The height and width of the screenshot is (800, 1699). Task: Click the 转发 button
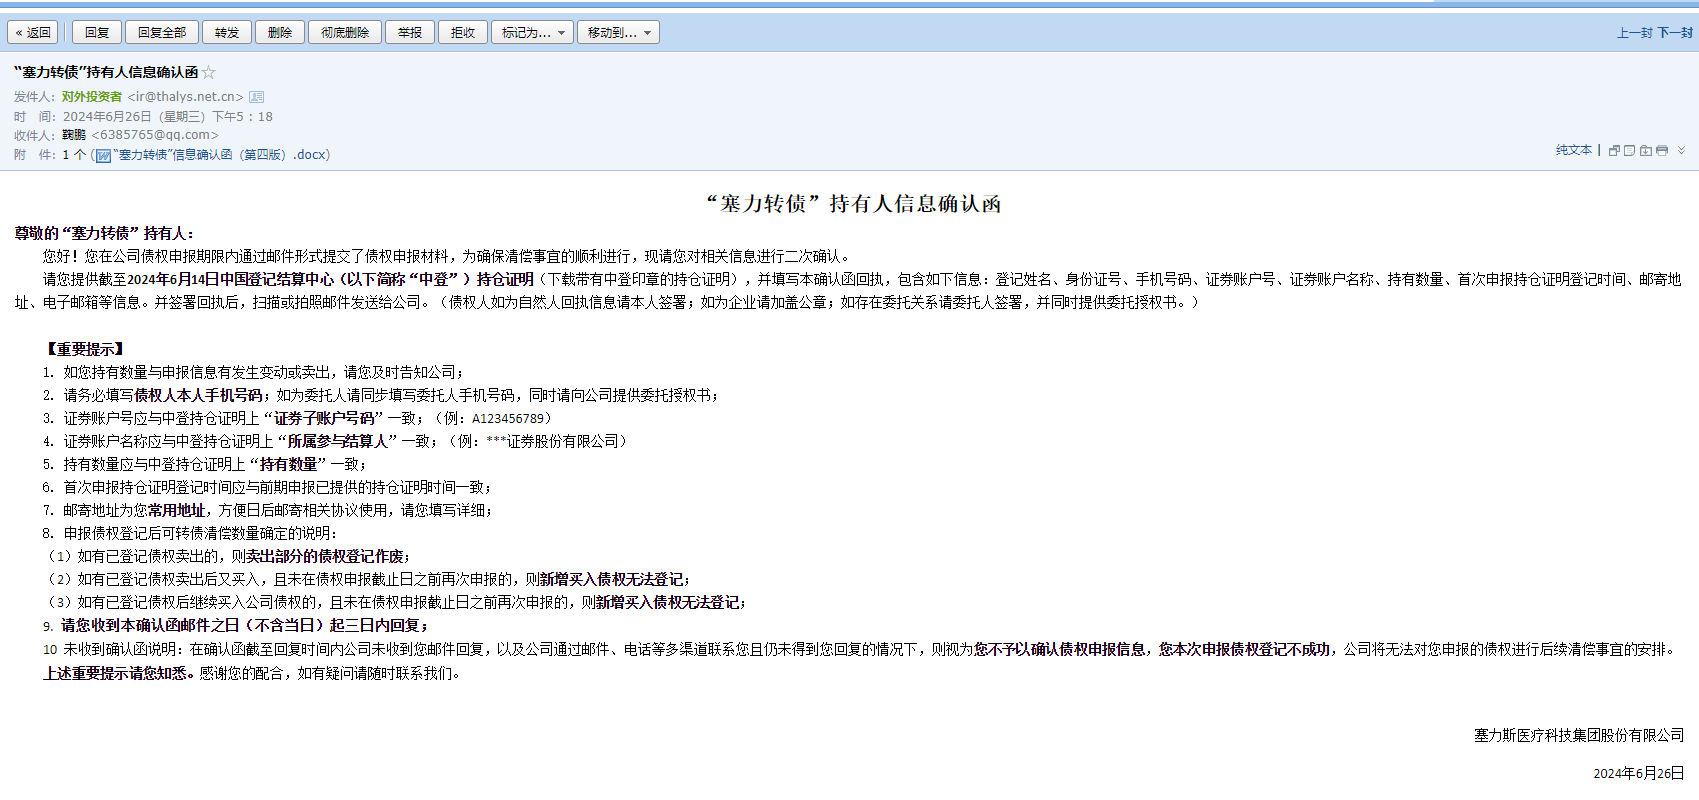(227, 33)
